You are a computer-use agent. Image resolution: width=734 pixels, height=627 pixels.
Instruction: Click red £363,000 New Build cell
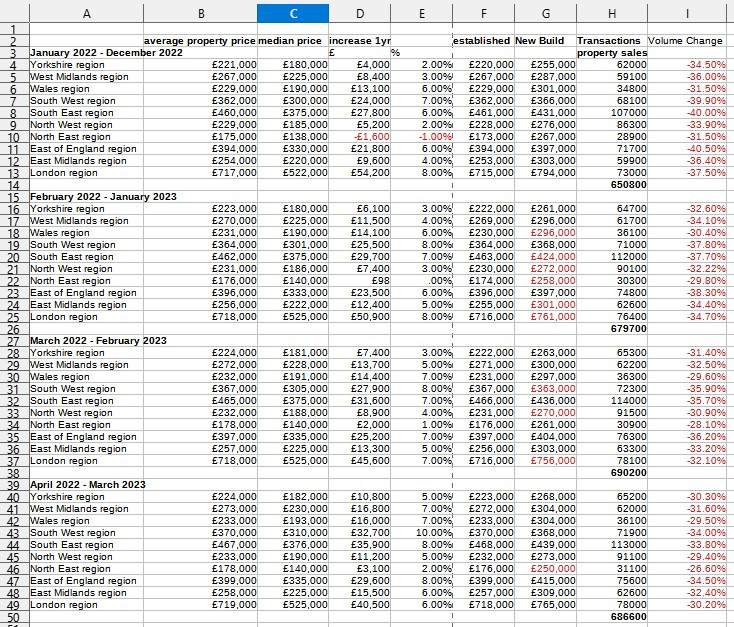tap(545, 389)
